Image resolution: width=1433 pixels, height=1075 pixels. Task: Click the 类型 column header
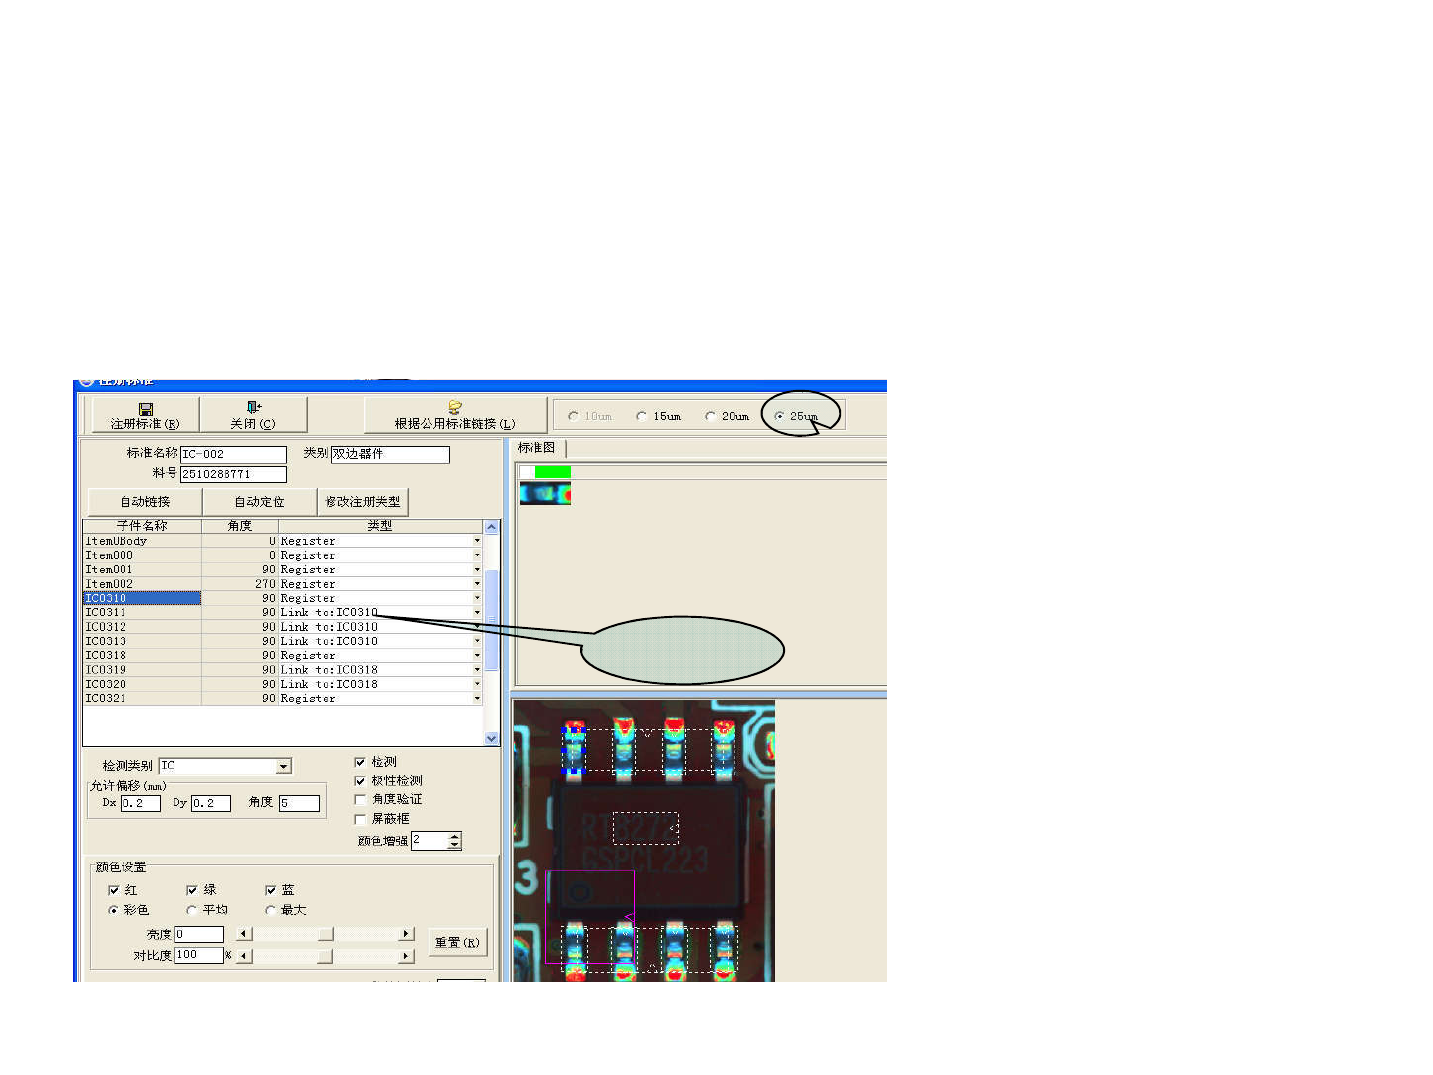tap(380, 526)
